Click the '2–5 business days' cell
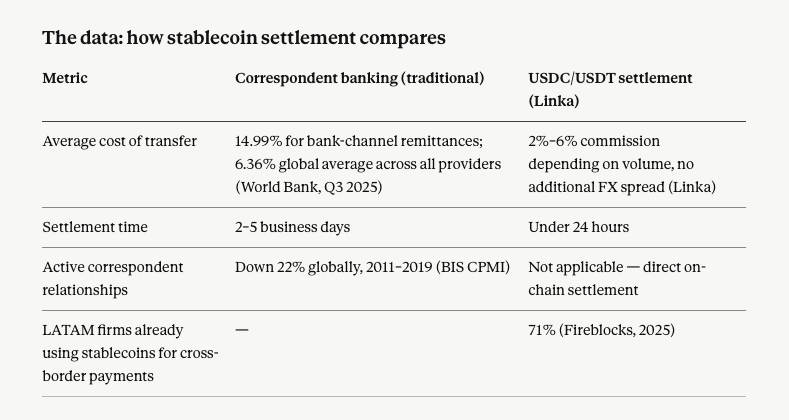The height and width of the screenshot is (420, 789). [x=292, y=227]
